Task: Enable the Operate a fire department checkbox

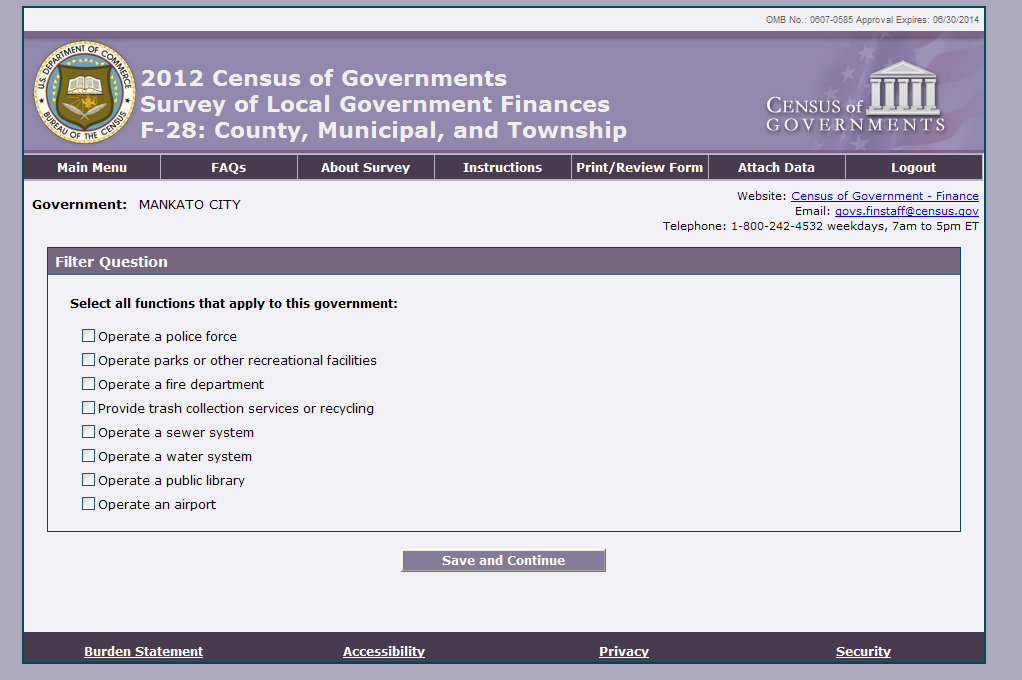Action: [89, 384]
